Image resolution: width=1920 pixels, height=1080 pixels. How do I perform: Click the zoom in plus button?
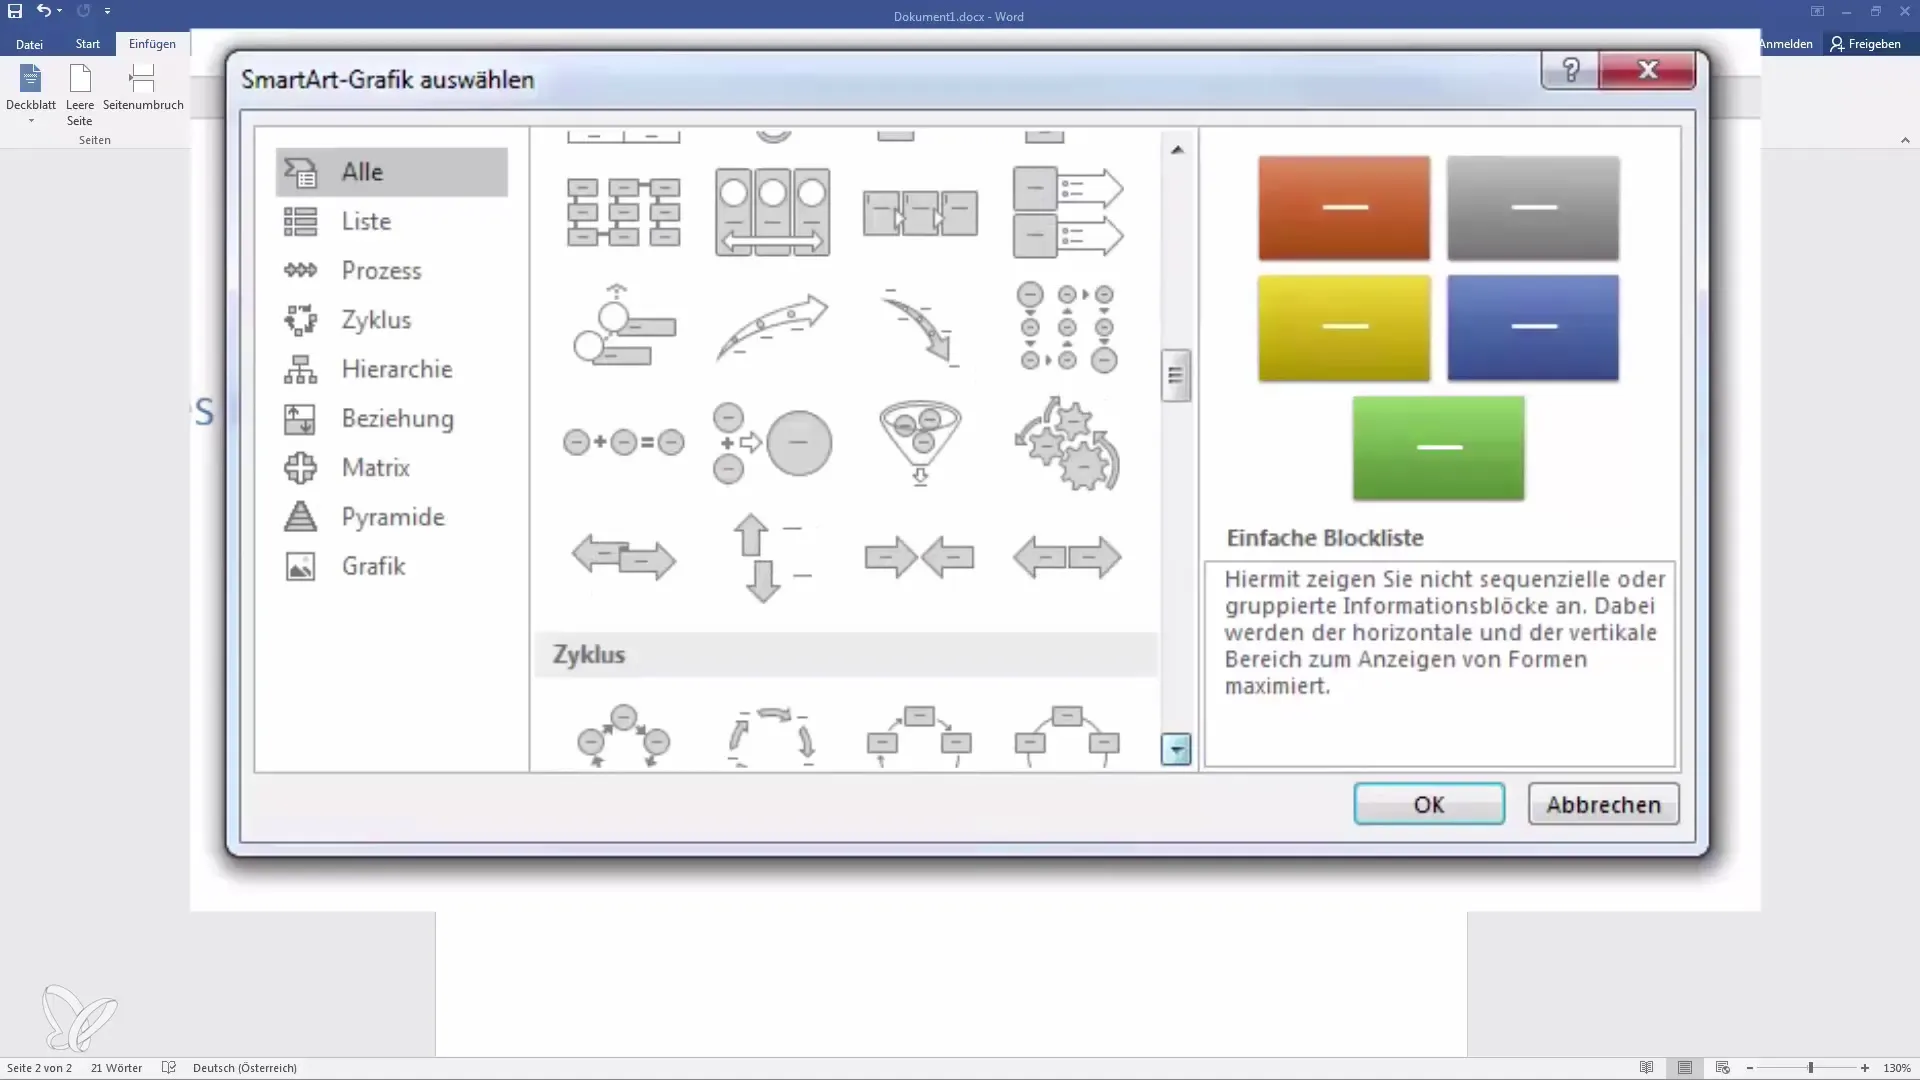[x=1865, y=1068]
